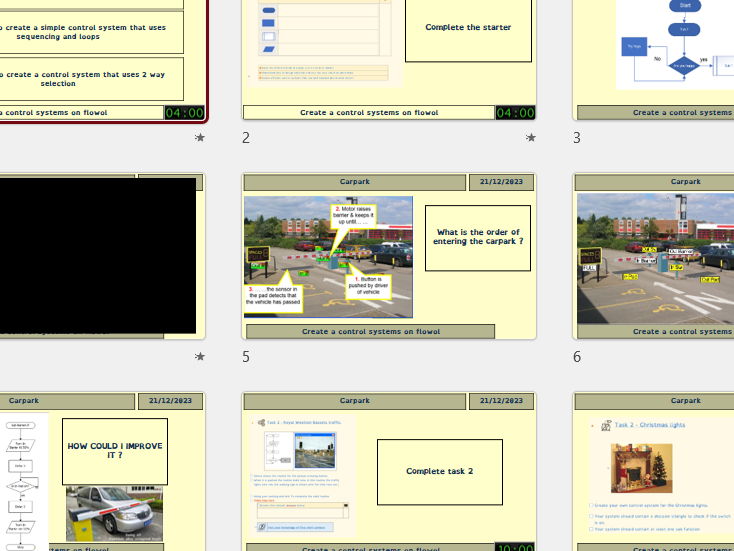Click the slide number '5' label
This screenshot has width=734, height=551.
tap(246, 357)
